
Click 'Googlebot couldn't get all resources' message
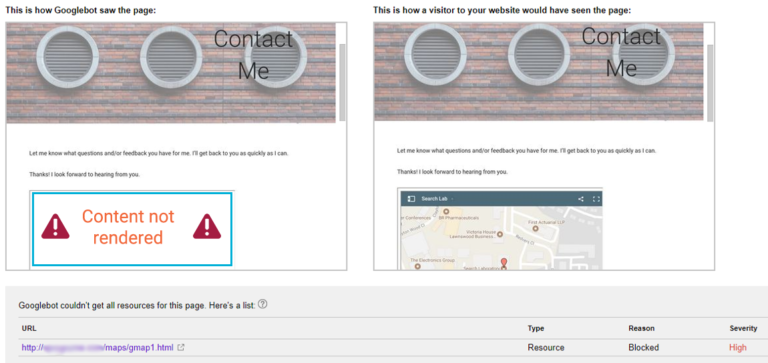pyautogui.click(x=137, y=305)
